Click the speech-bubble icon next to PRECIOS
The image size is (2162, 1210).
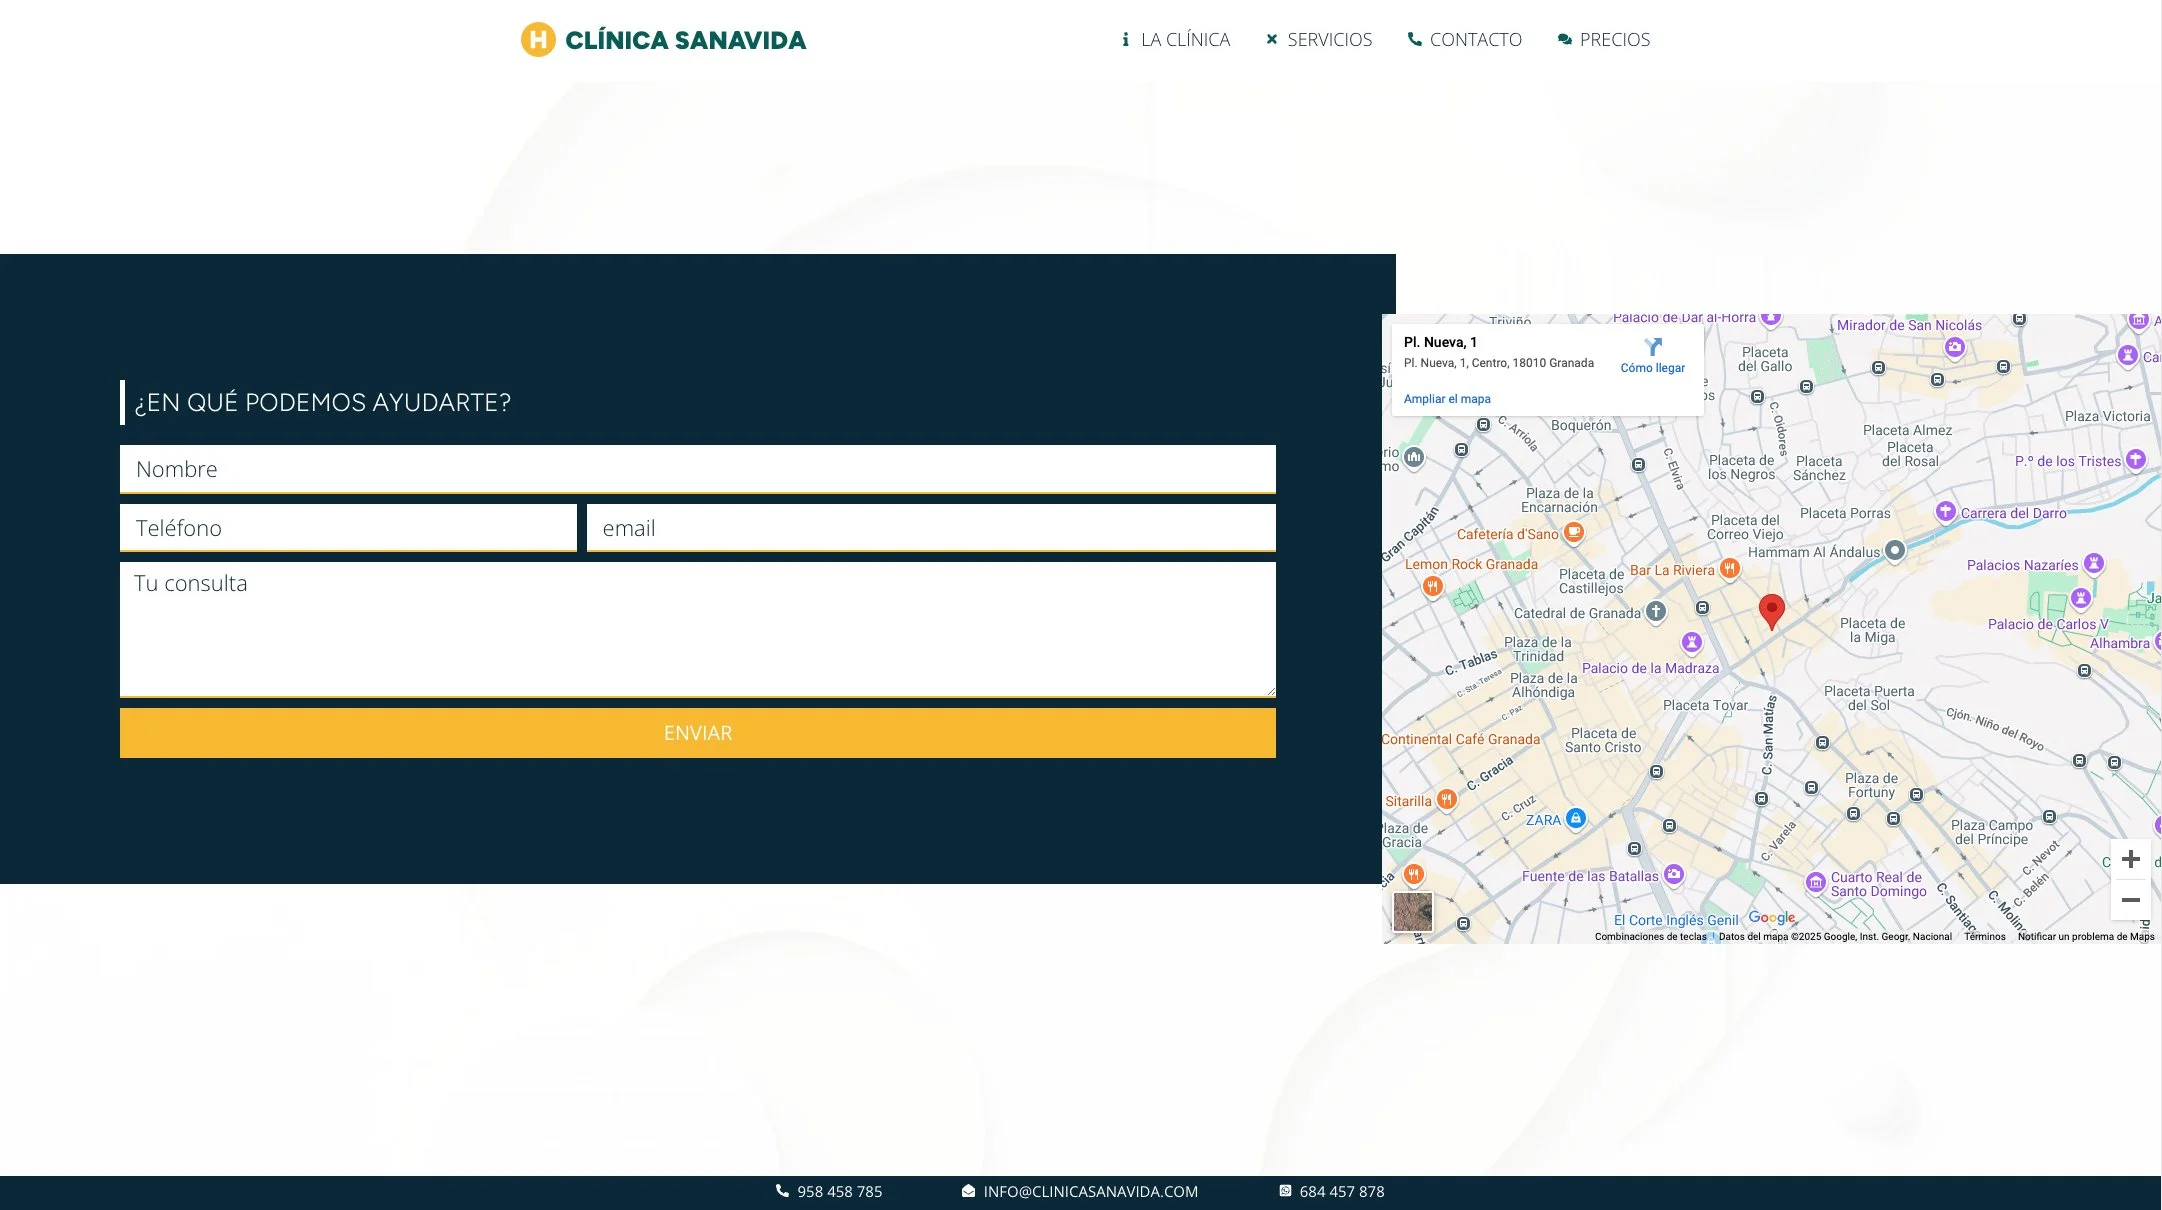click(1563, 39)
